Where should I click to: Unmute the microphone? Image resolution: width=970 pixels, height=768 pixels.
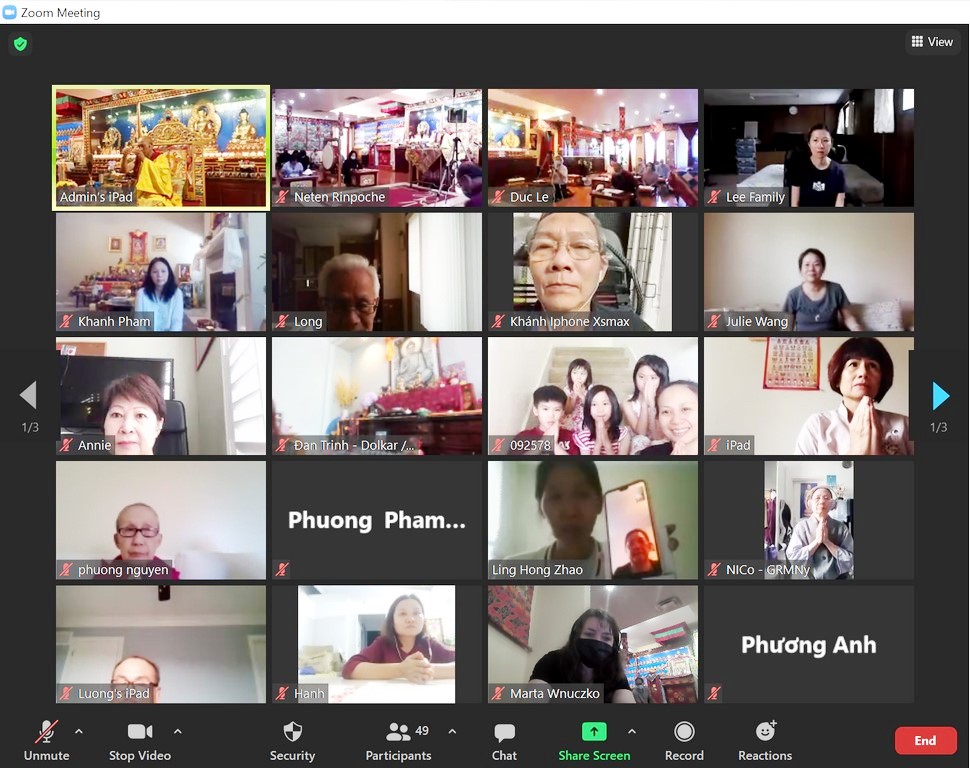click(46, 741)
